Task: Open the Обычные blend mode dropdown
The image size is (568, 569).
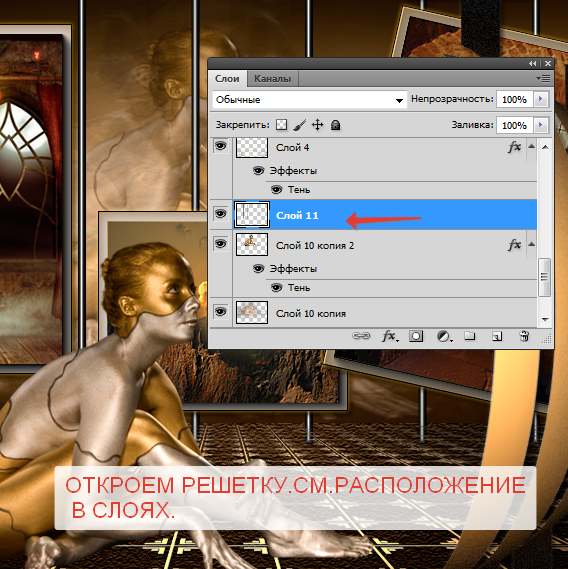Action: 310,99
